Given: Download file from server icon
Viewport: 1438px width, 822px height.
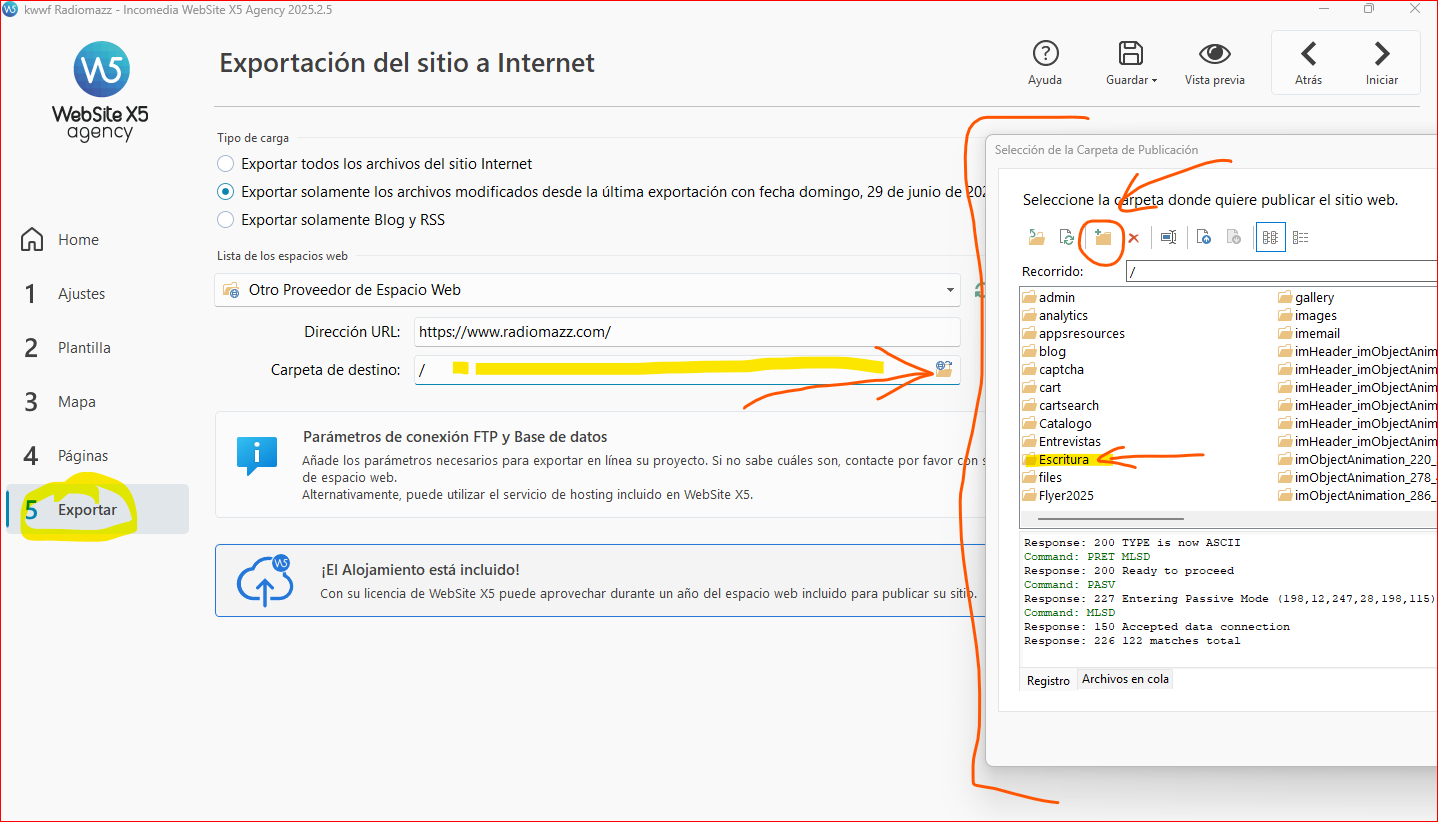Looking at the screenshot, I should pyautogui.click(x=1234, y=237).
